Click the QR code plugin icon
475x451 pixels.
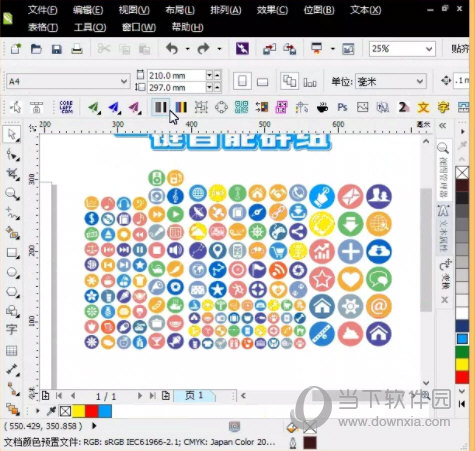[x=241, y=107]
